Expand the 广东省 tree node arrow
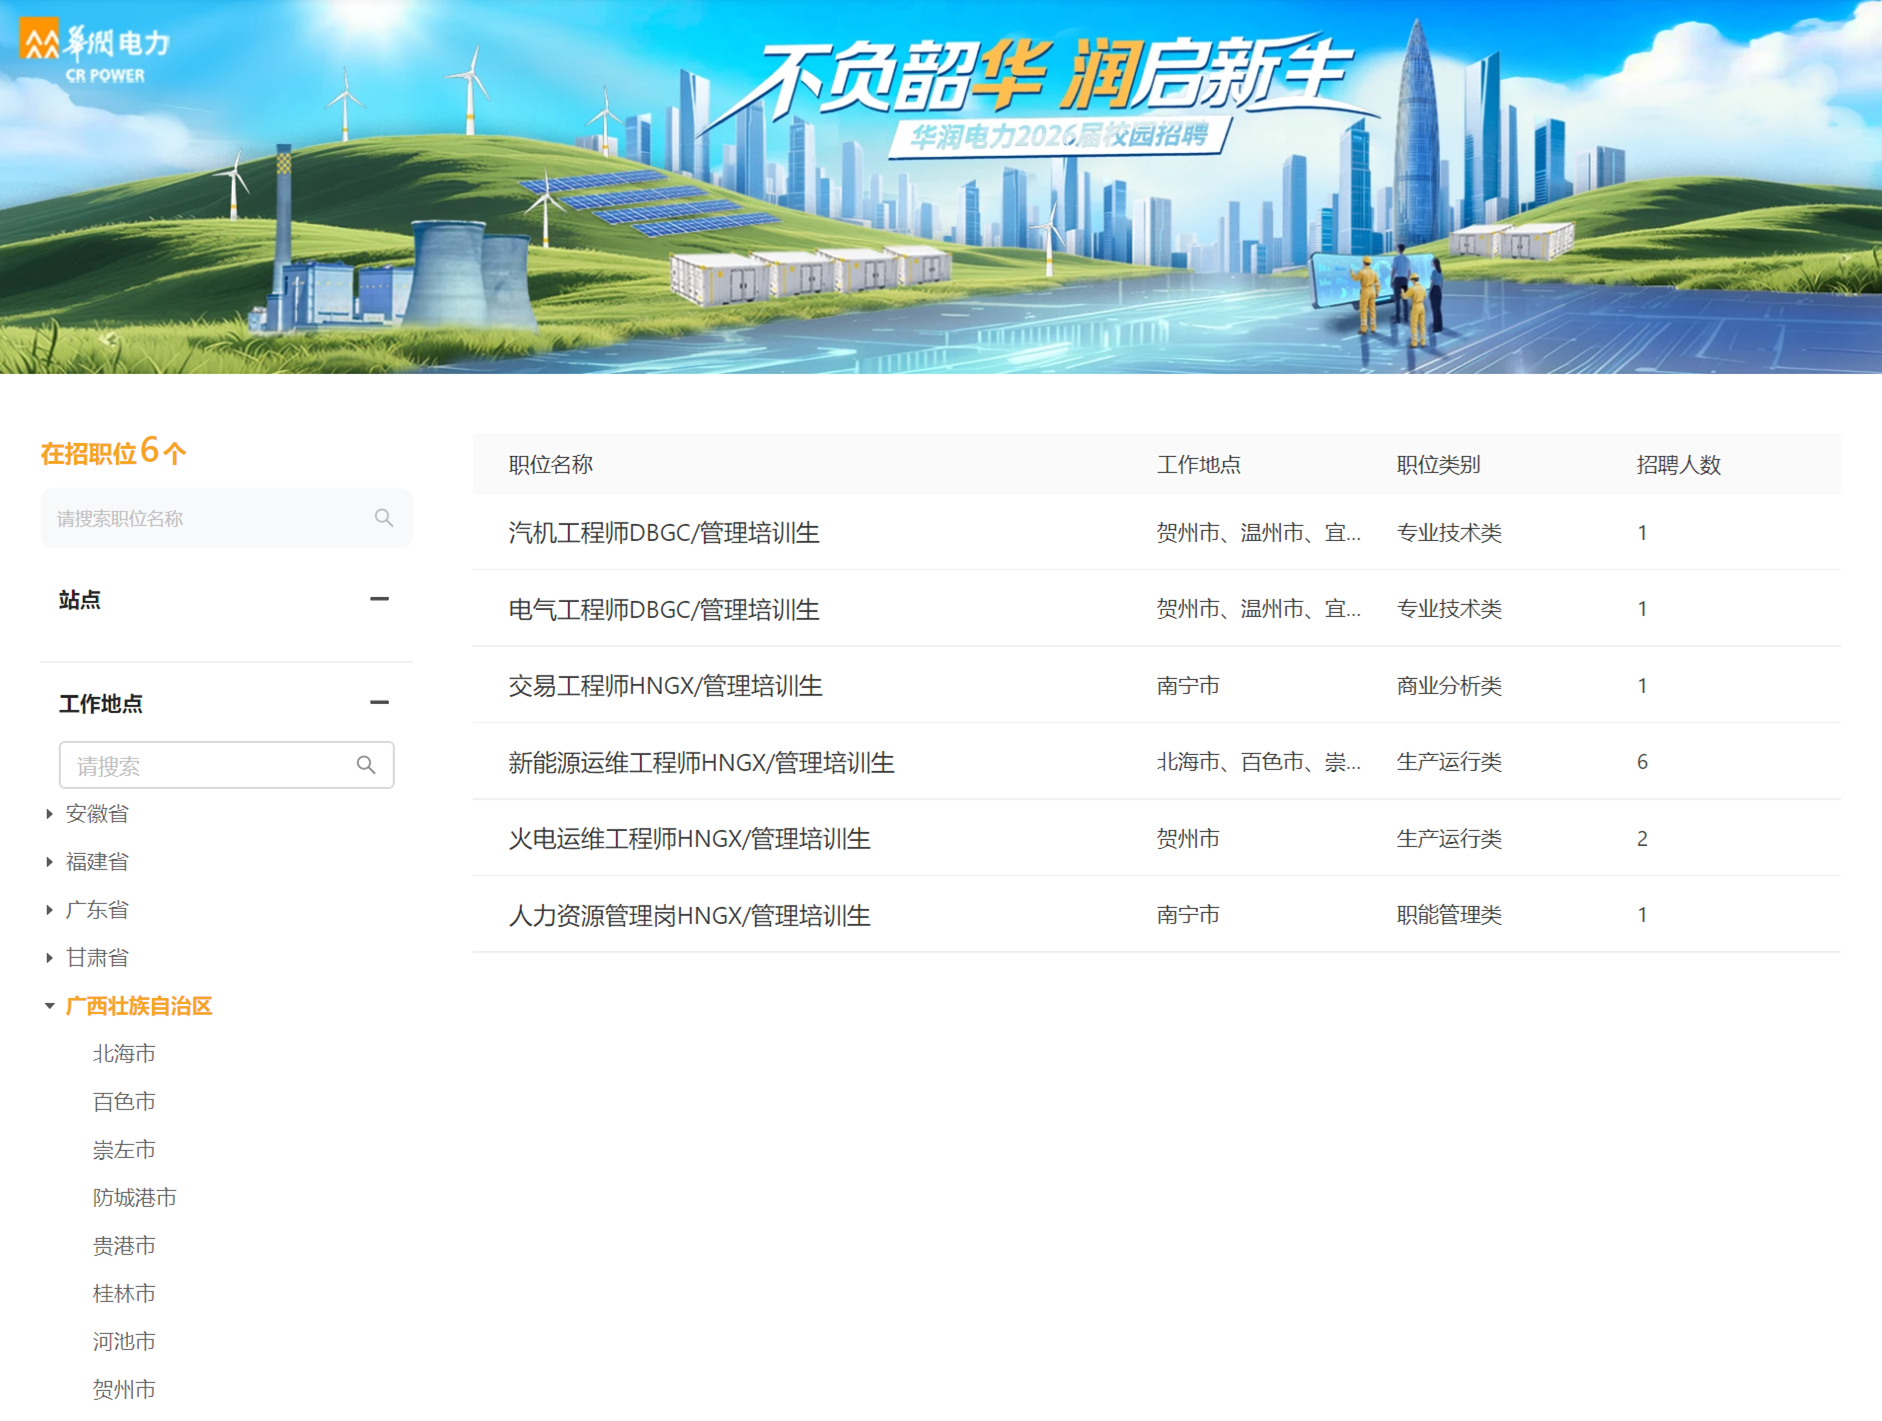 (x=49, y=910)
